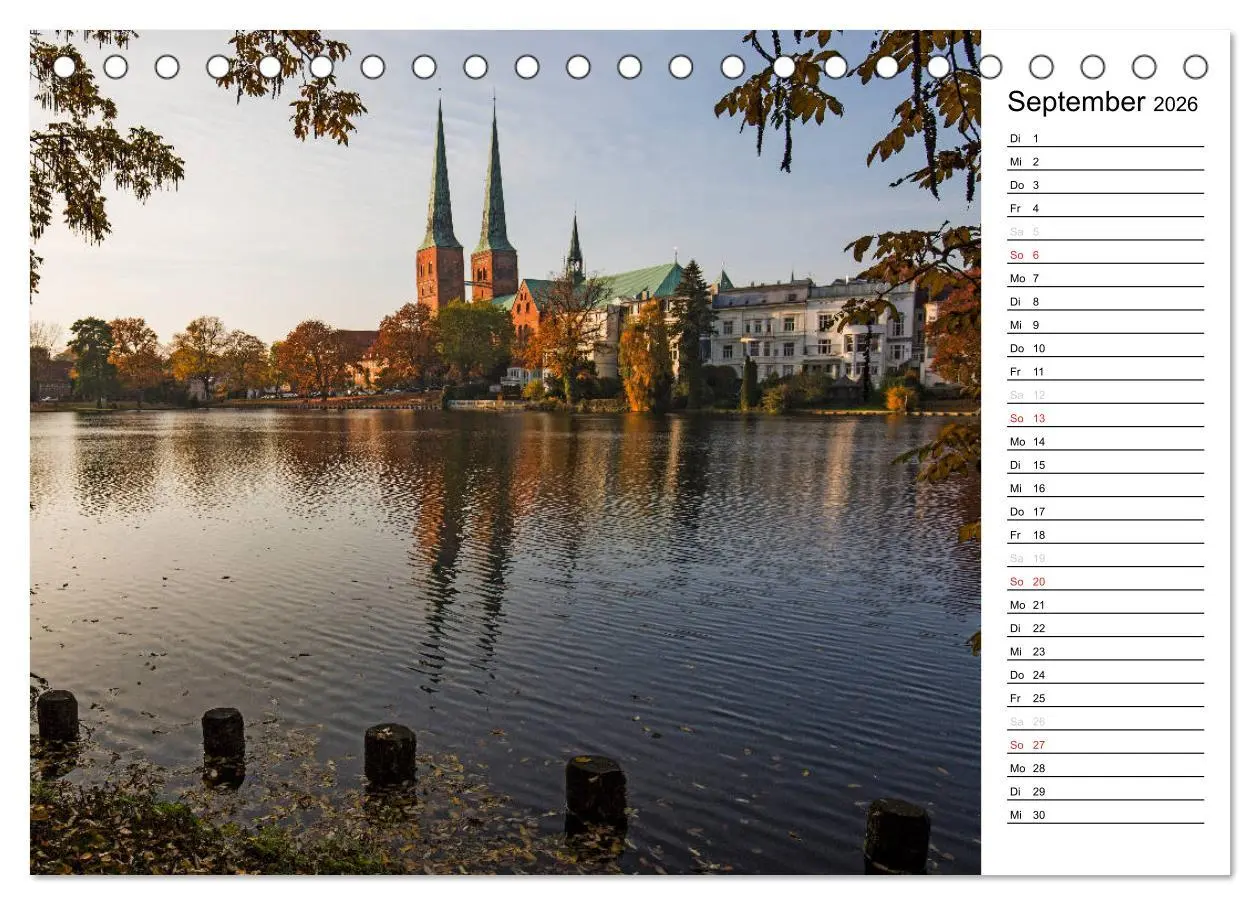Screen dimensions: 1260x905
Task: Select the Mo 21 date row
Action: point(1105,605)
